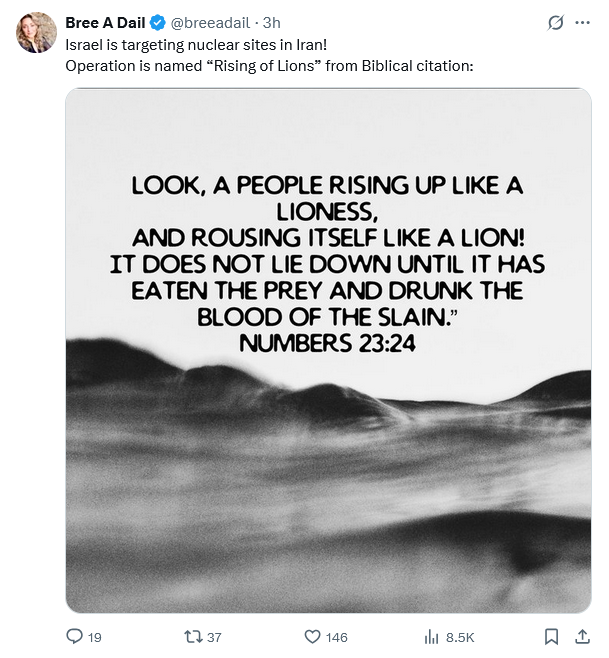Click the views bar chart icon
The image size is (609, 658).
pyautogui.click(x=432, y=636)
